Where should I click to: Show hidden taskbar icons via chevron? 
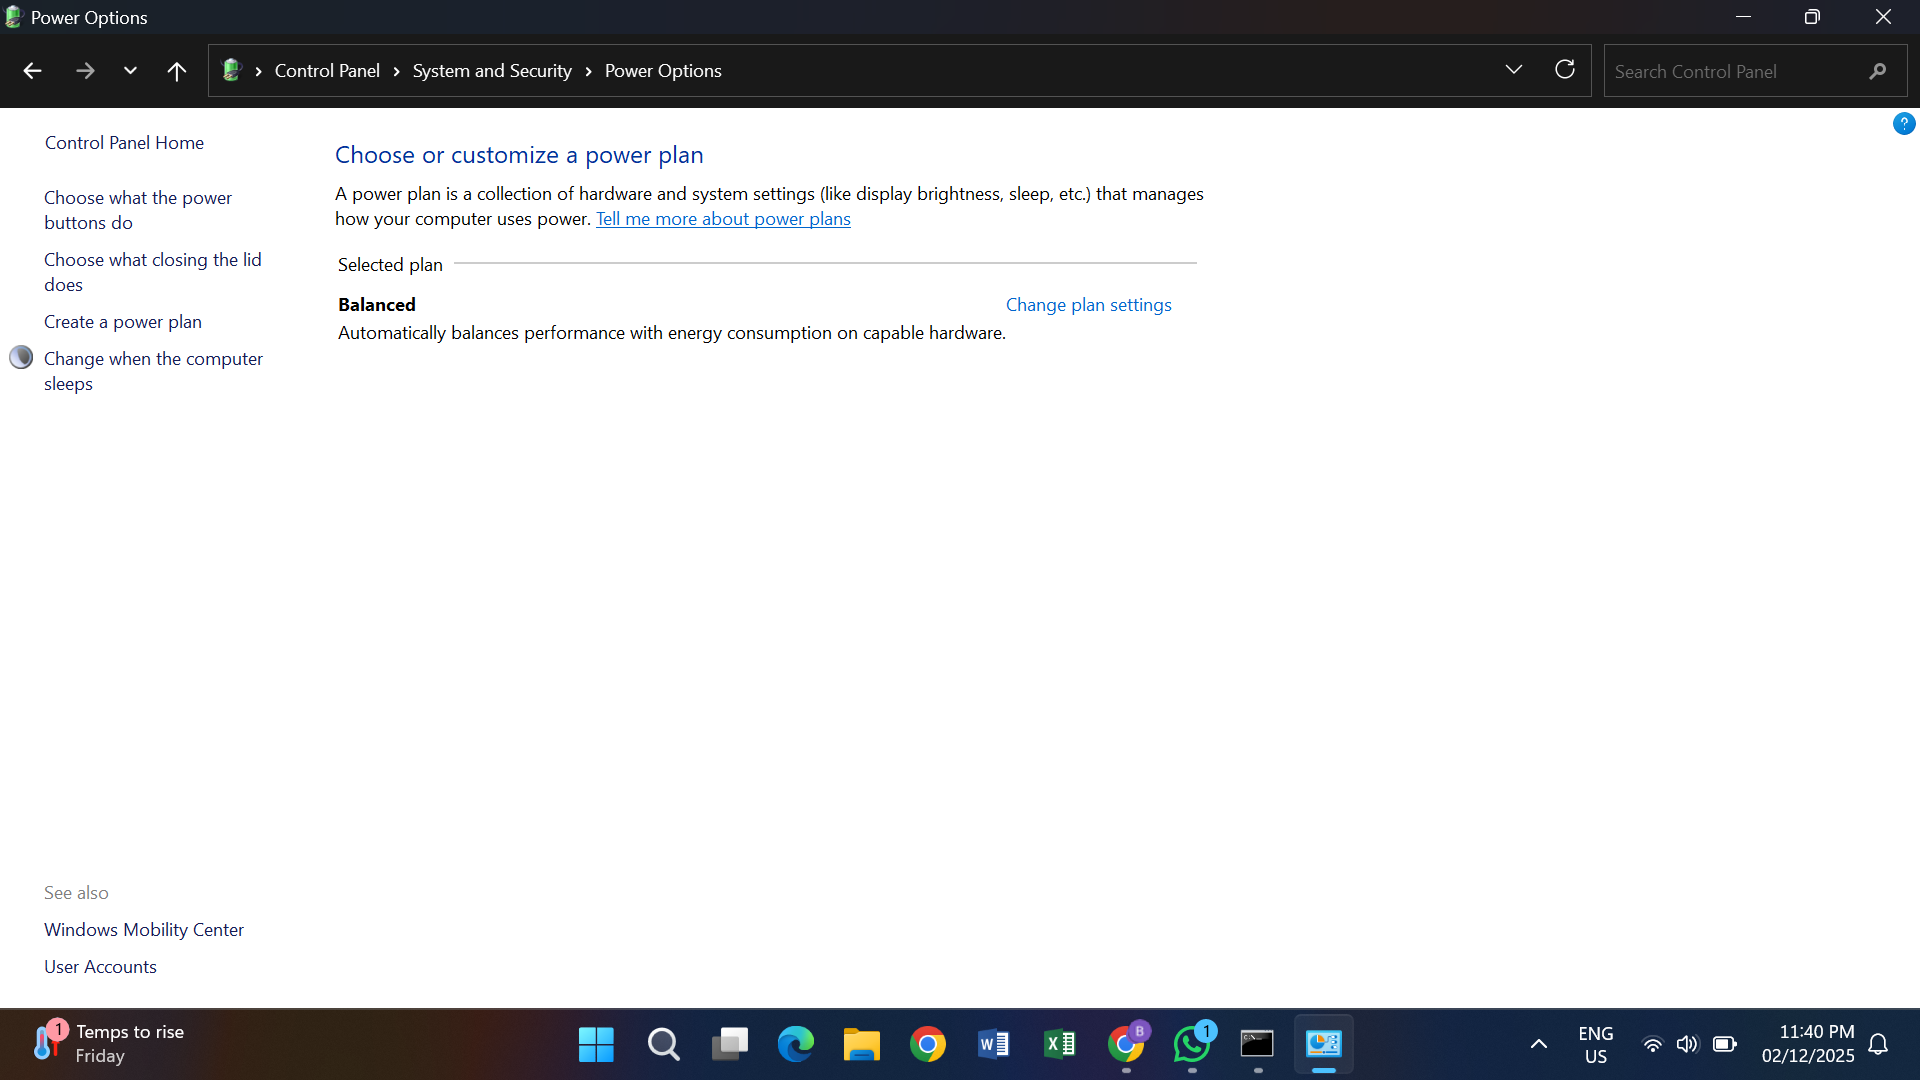tap(1538, 1043)
